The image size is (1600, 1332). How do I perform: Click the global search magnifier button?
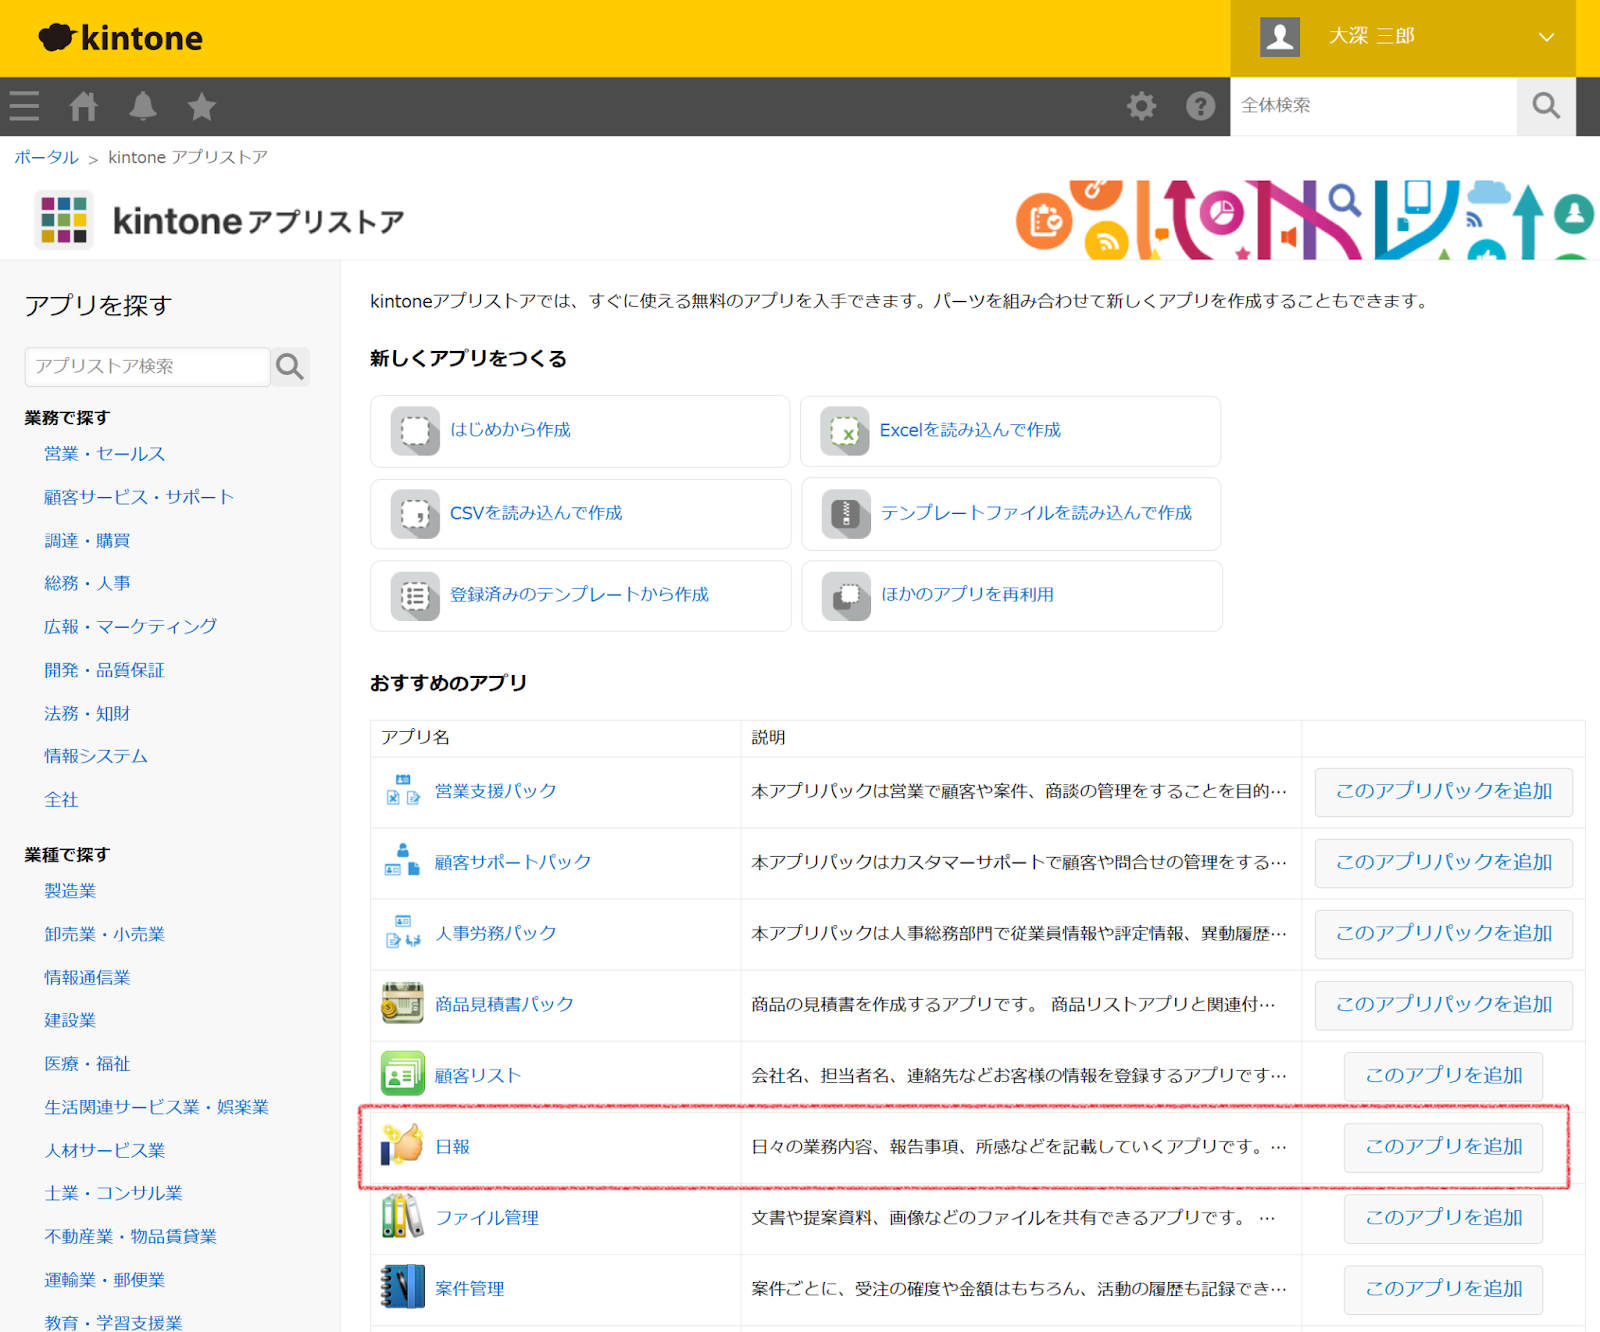pos(1546,106)
